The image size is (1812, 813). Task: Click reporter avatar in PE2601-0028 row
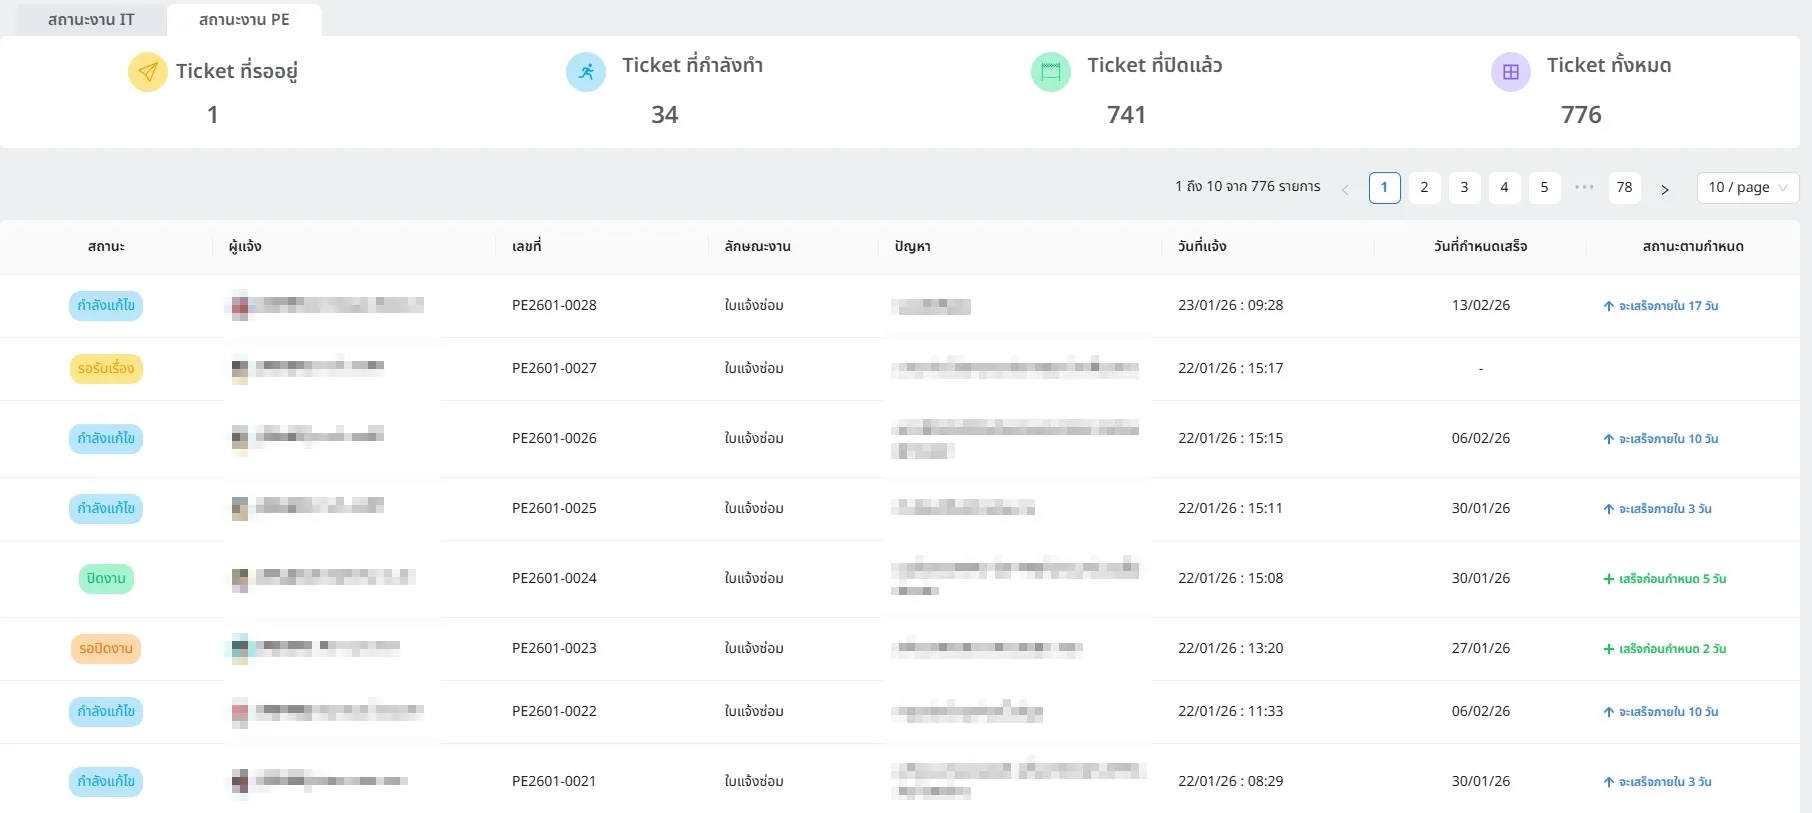click(240, 305)
